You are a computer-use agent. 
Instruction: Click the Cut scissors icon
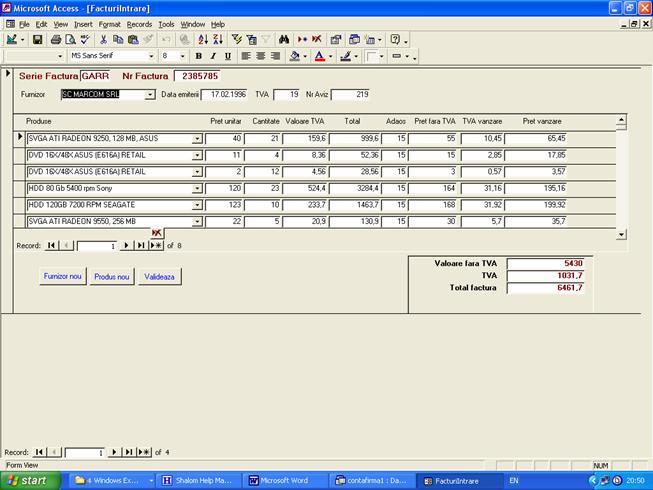(103, 40)
